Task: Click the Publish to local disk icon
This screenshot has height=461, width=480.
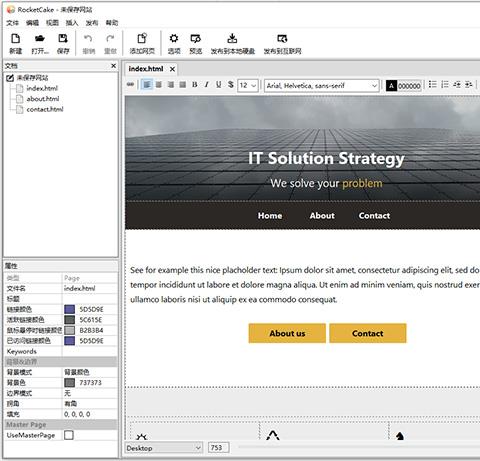Action: click(232, 39)
